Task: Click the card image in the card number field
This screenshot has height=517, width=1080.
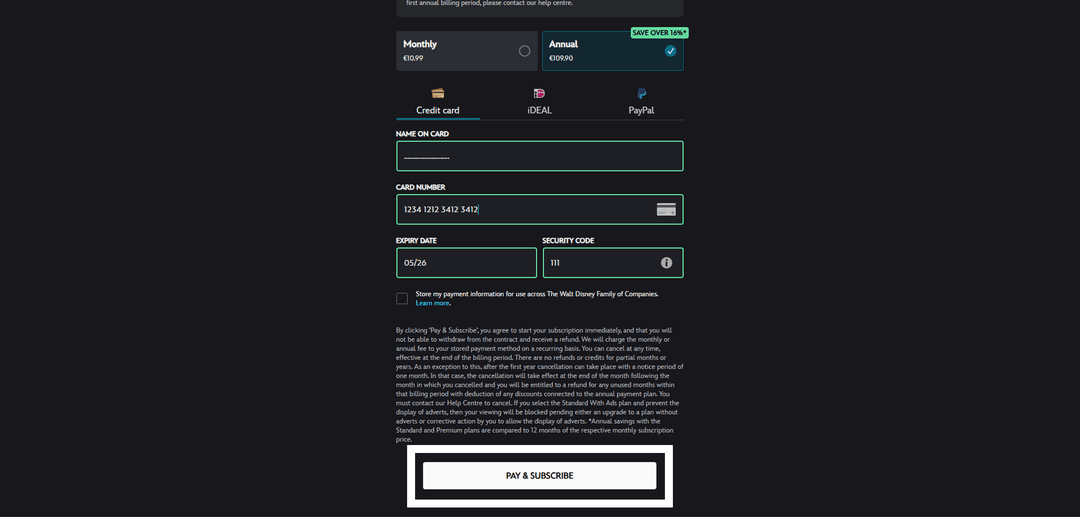Action: pos(666,209)
